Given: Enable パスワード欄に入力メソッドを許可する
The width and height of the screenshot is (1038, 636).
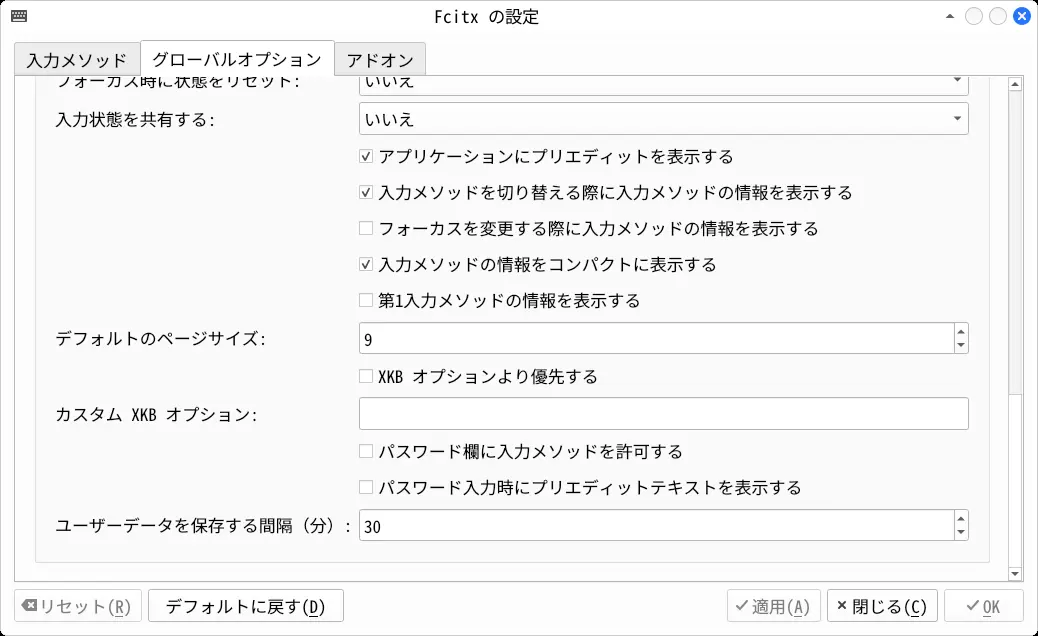Looking at the screenshot, I should coord(366,452).
